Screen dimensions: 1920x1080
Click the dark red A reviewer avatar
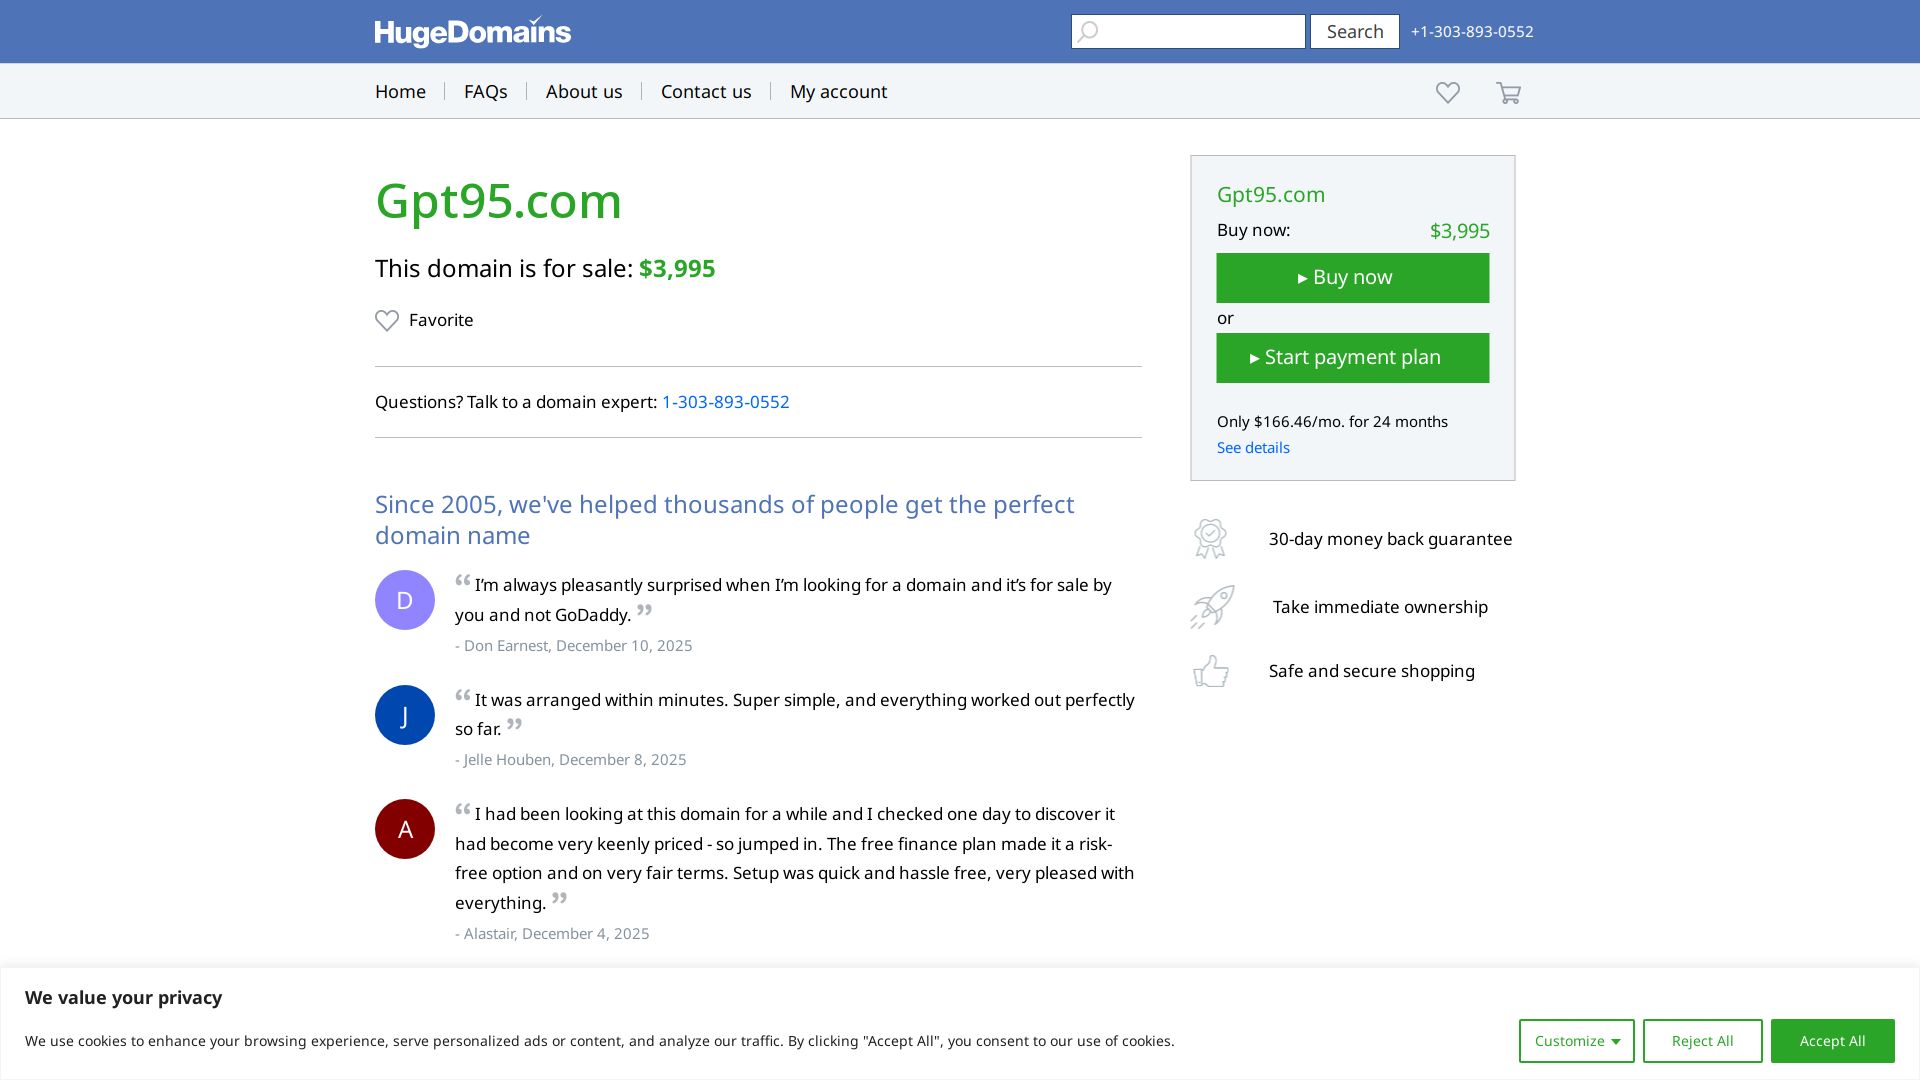point(404,829)
